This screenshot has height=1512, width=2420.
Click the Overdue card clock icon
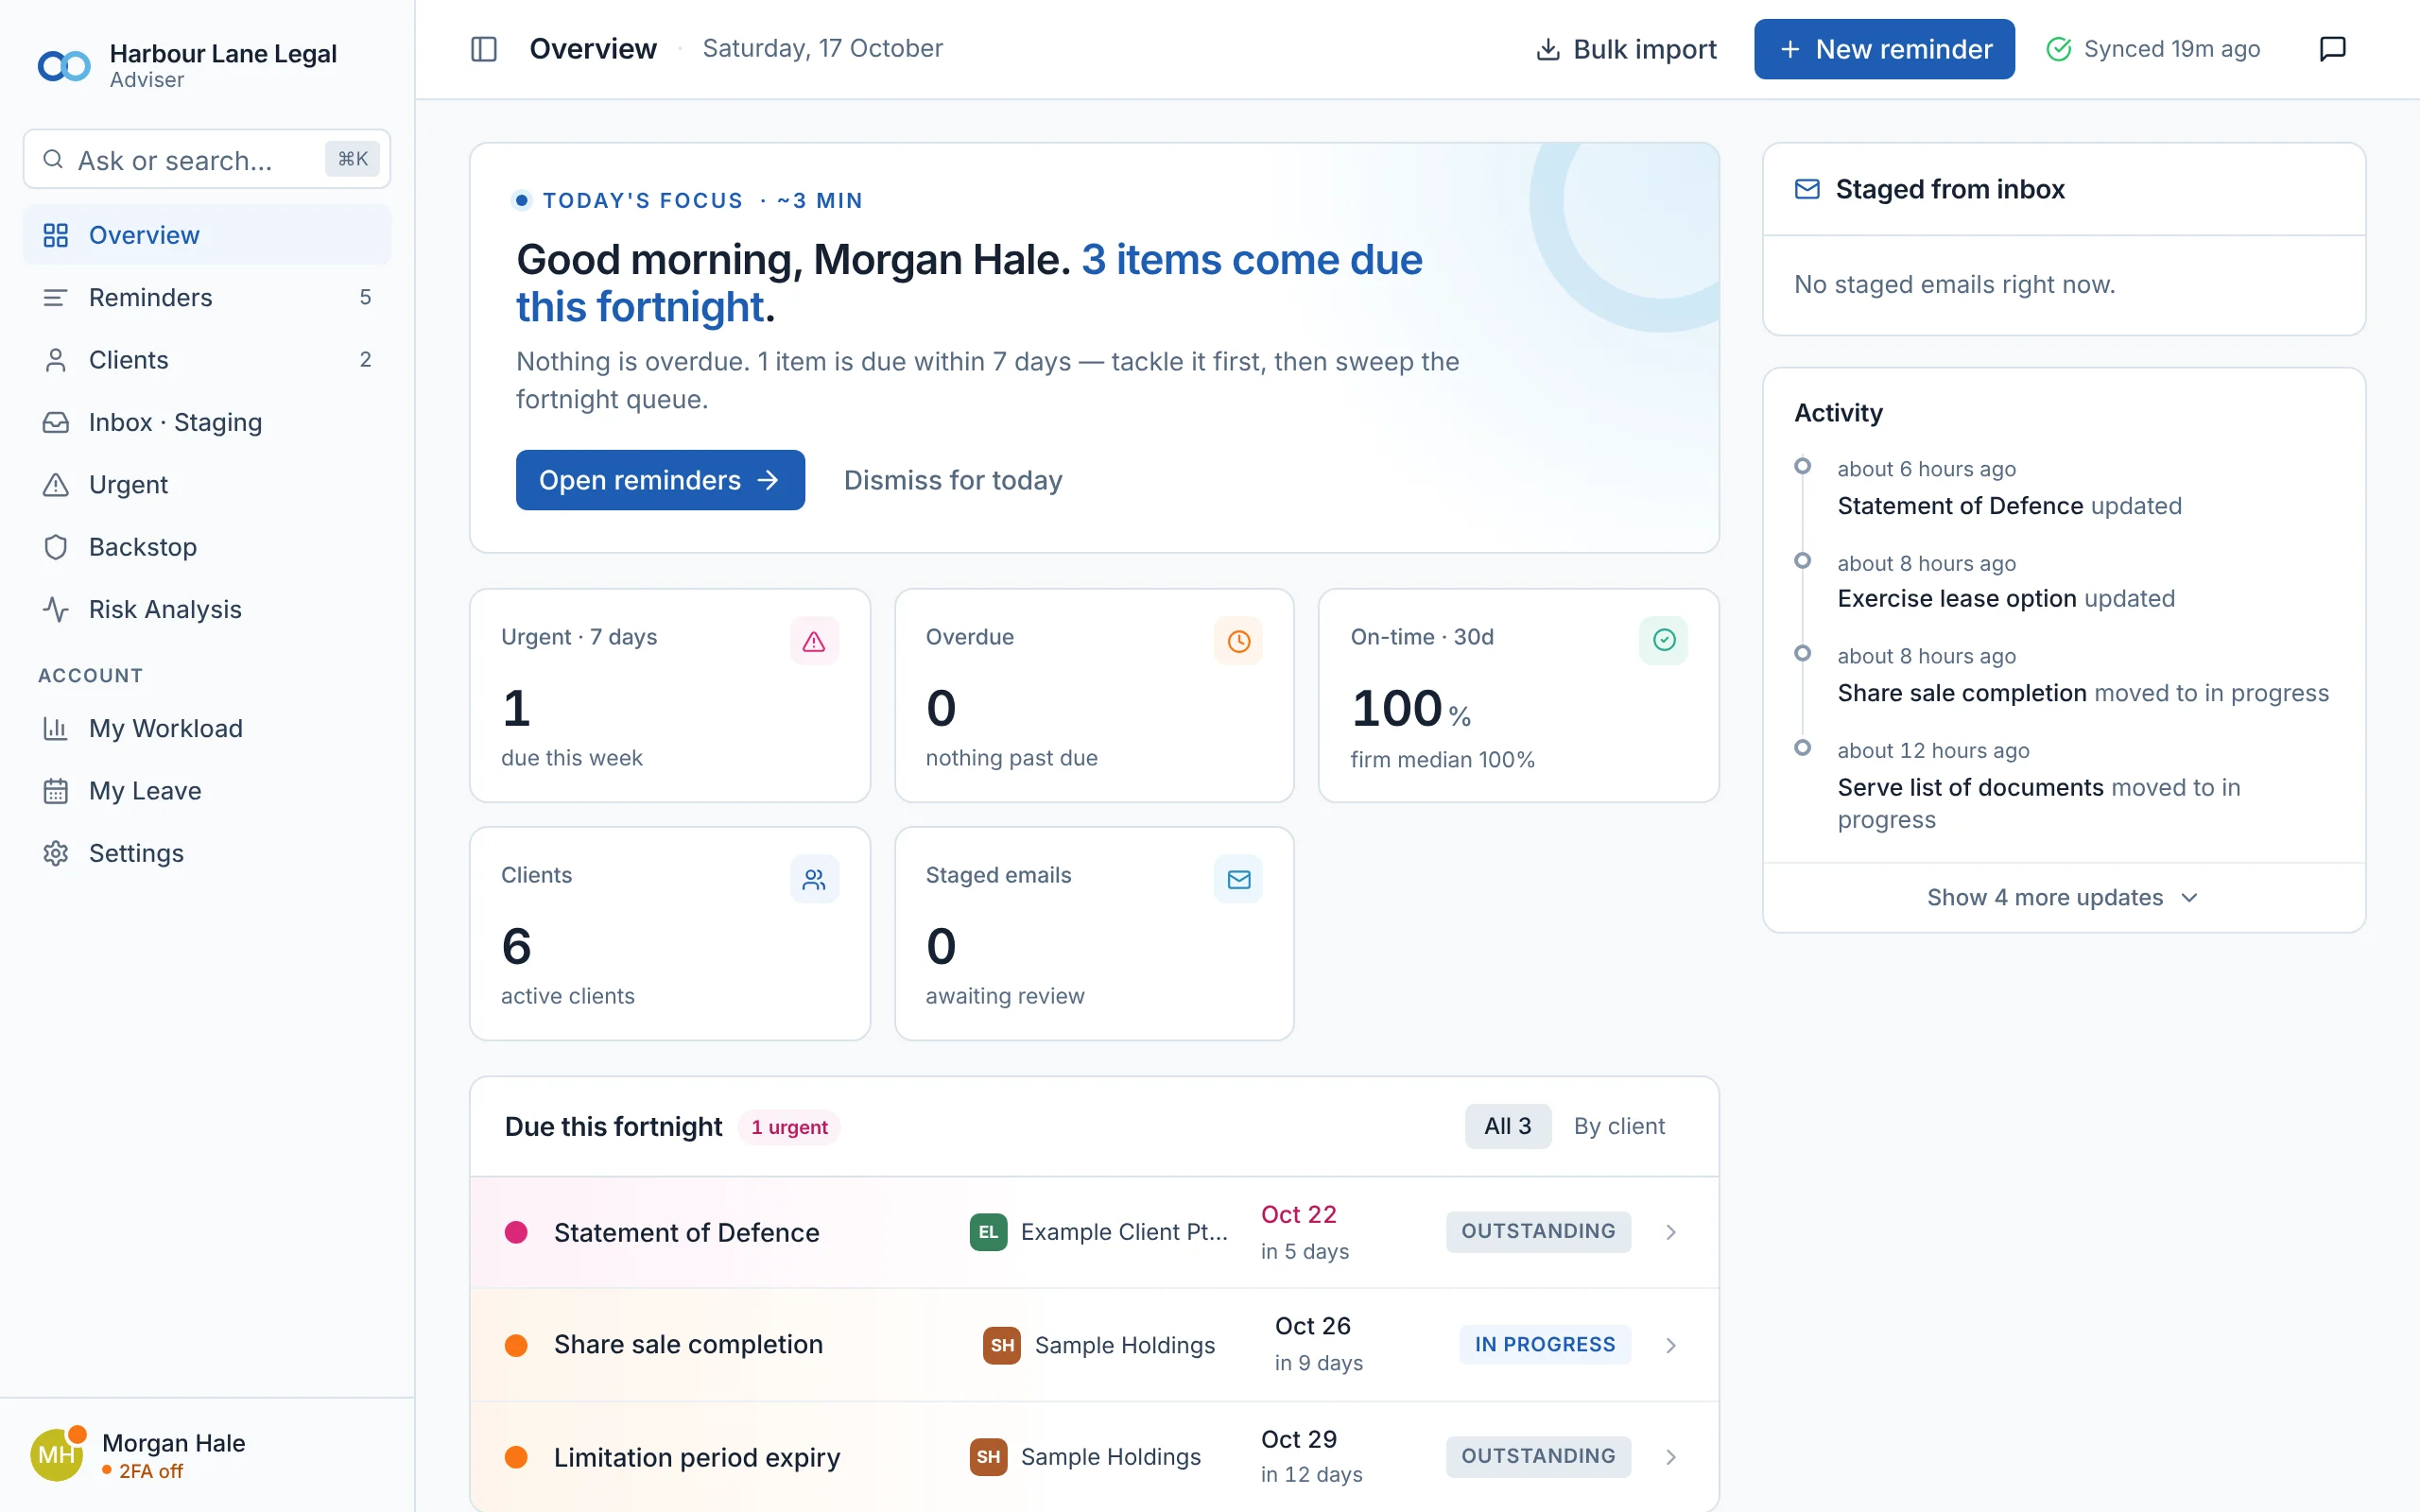pos(1238,641)
